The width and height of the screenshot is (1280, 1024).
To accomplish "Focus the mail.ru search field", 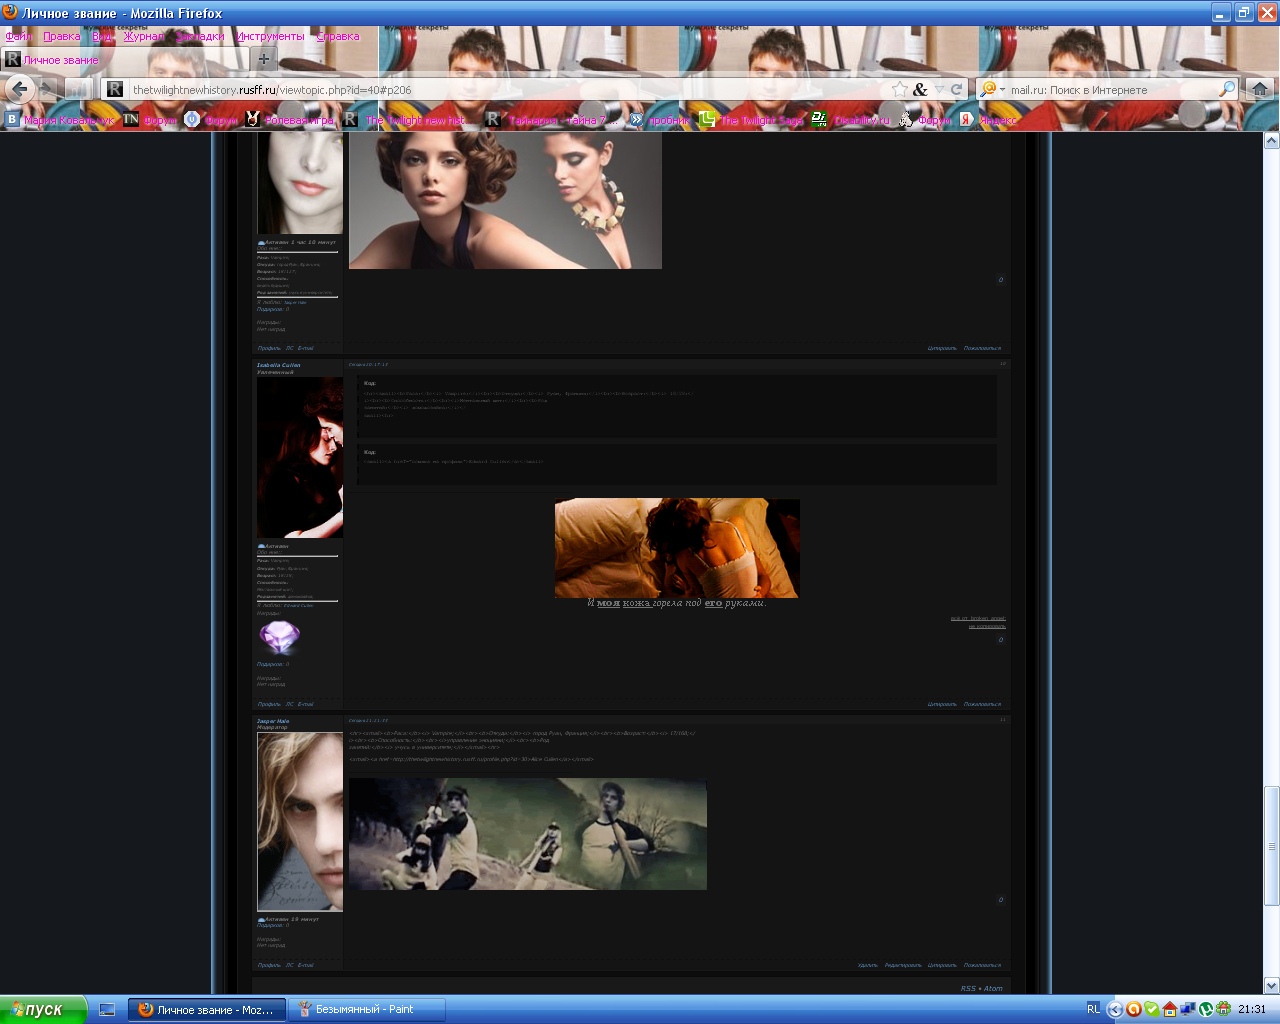I will [1110, 89].
